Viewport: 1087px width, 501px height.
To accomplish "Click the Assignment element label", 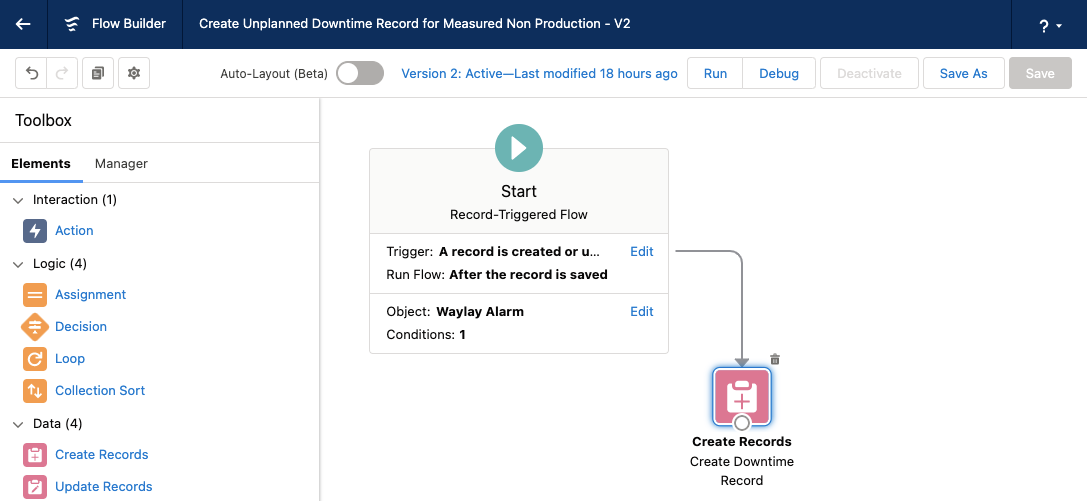I will pyautogui.click(x=91, y=295).
